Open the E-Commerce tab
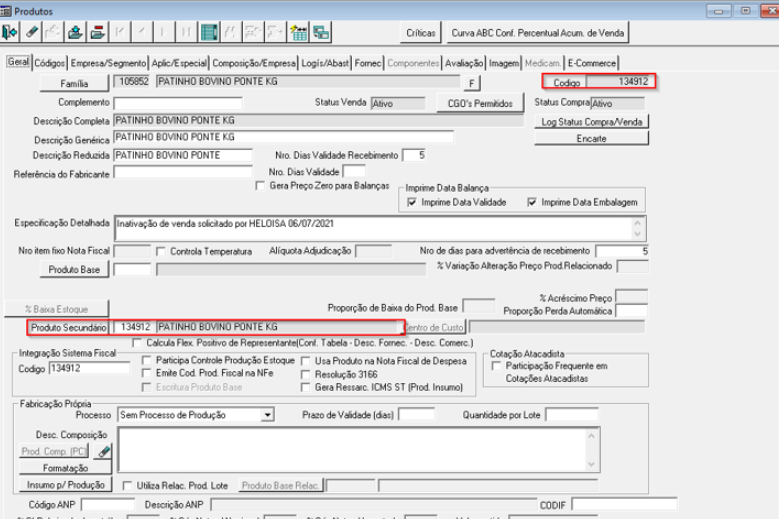Image resolution: width=779 pixels, height=519 pixels. (592, 63)
